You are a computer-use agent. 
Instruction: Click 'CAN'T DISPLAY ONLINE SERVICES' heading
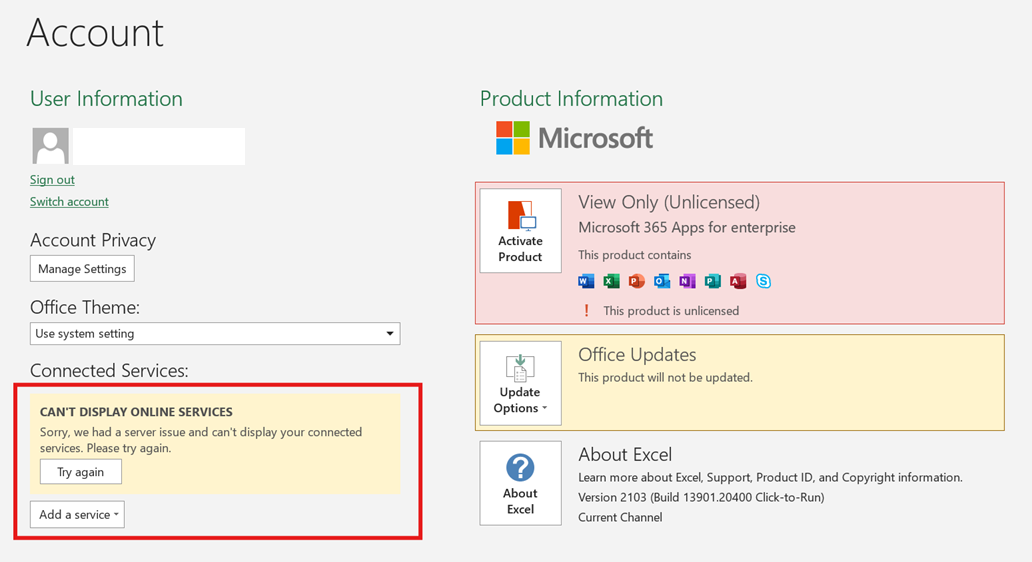[x=136, y=412]
